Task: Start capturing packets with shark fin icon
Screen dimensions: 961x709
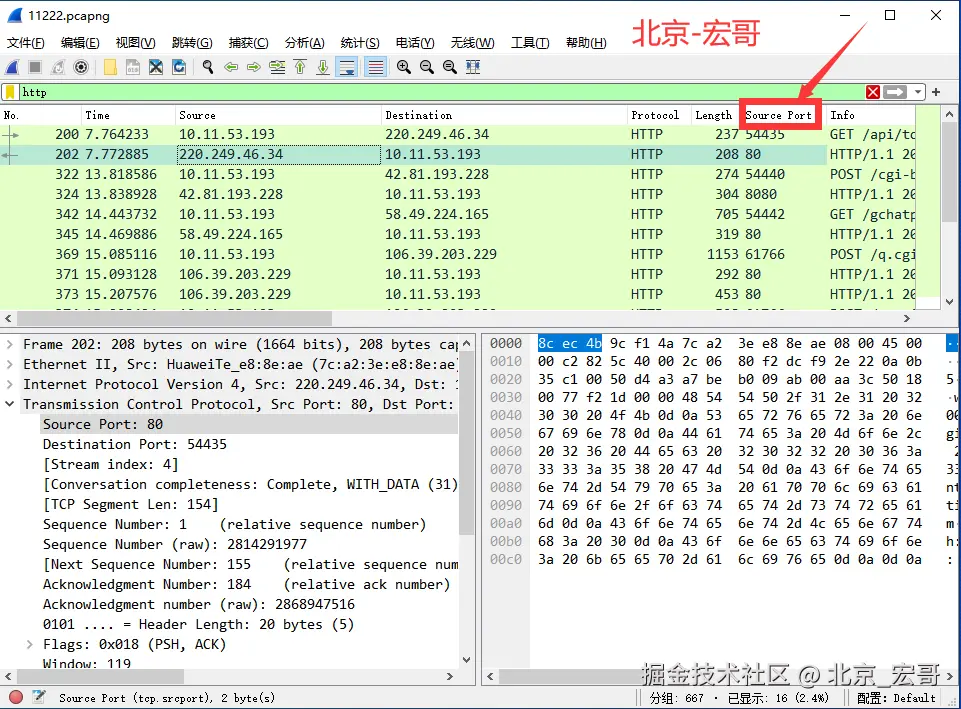Action: 12,67
